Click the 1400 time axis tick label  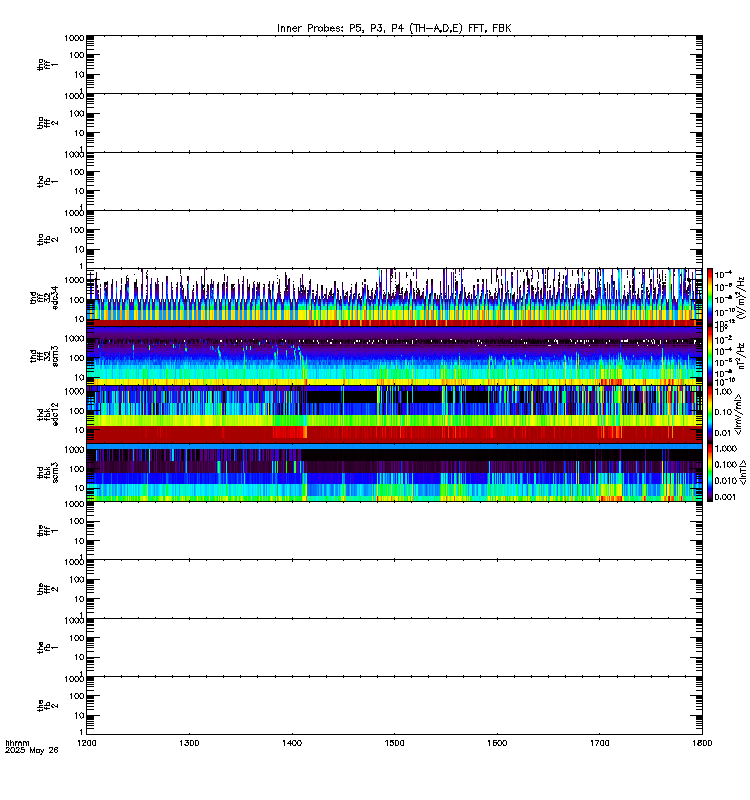coord(292,743)
